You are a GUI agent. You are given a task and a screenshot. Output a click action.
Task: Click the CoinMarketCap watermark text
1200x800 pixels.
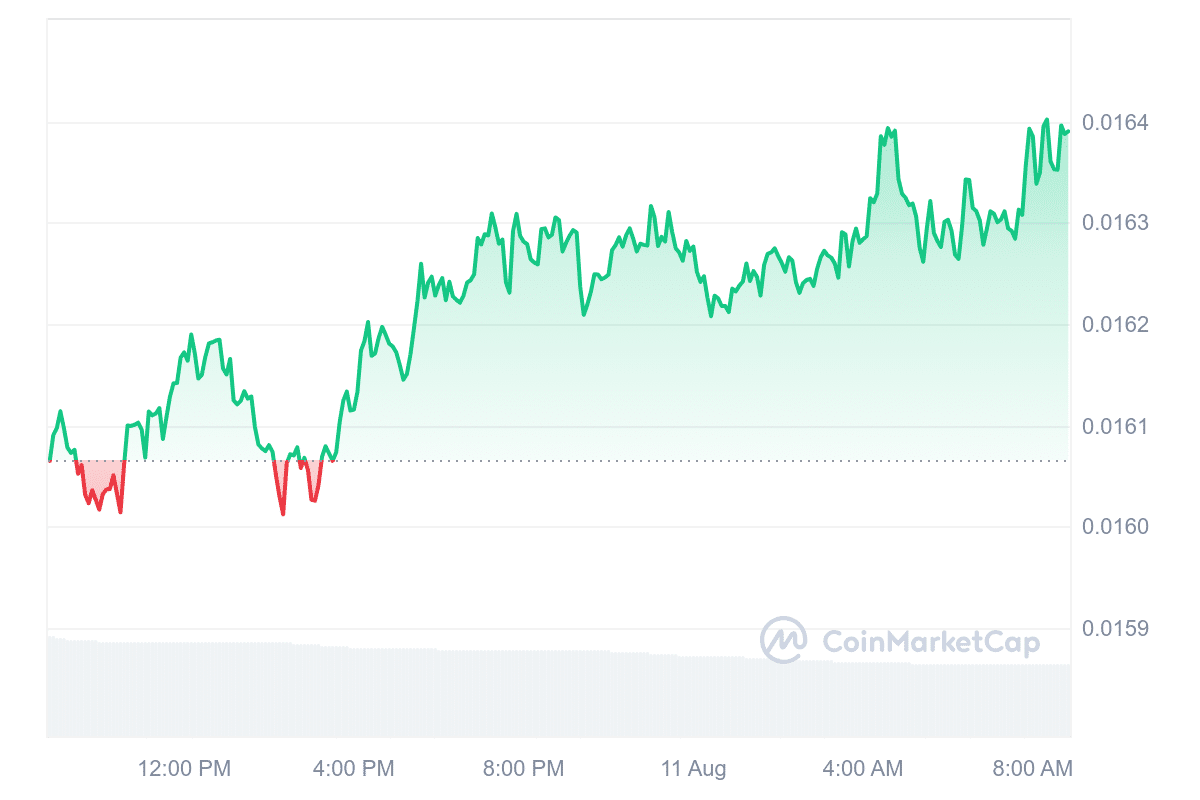931,642
